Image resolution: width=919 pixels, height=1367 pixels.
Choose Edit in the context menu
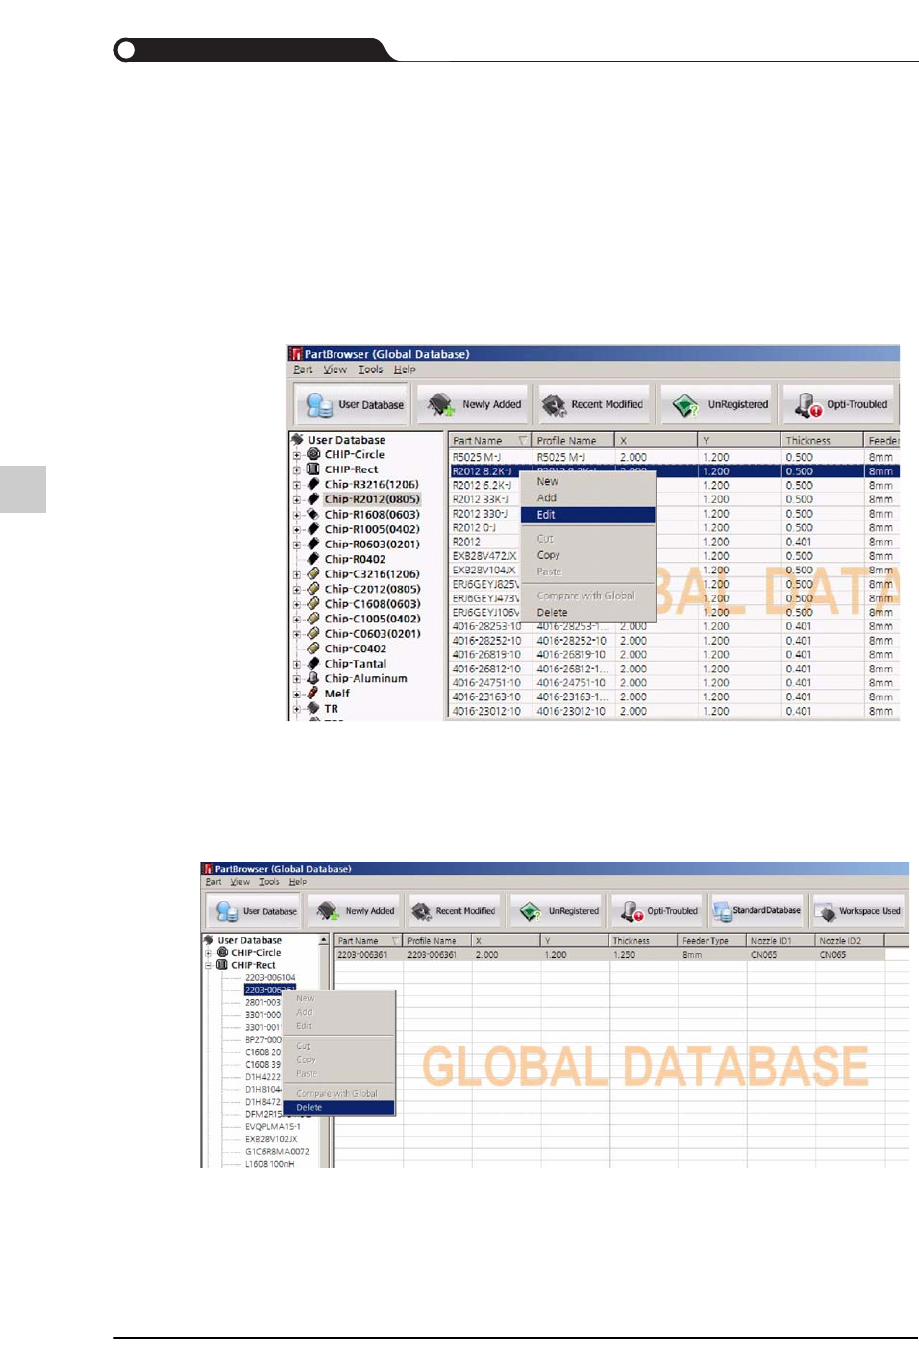click(588, 515)
